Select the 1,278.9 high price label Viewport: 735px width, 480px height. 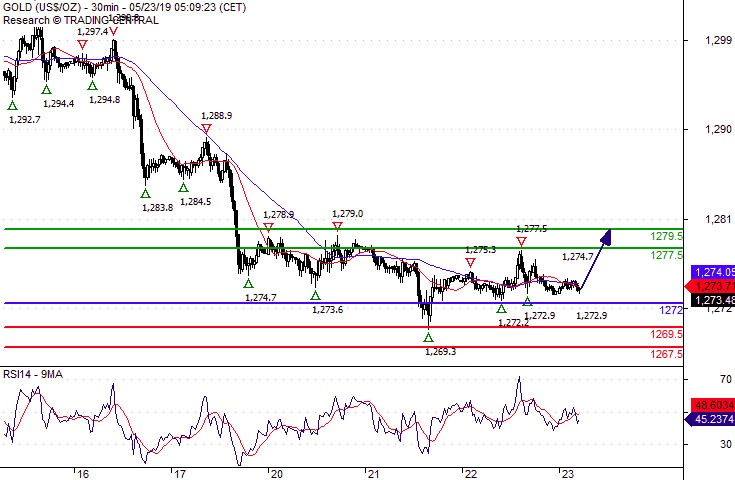point(278,215)
